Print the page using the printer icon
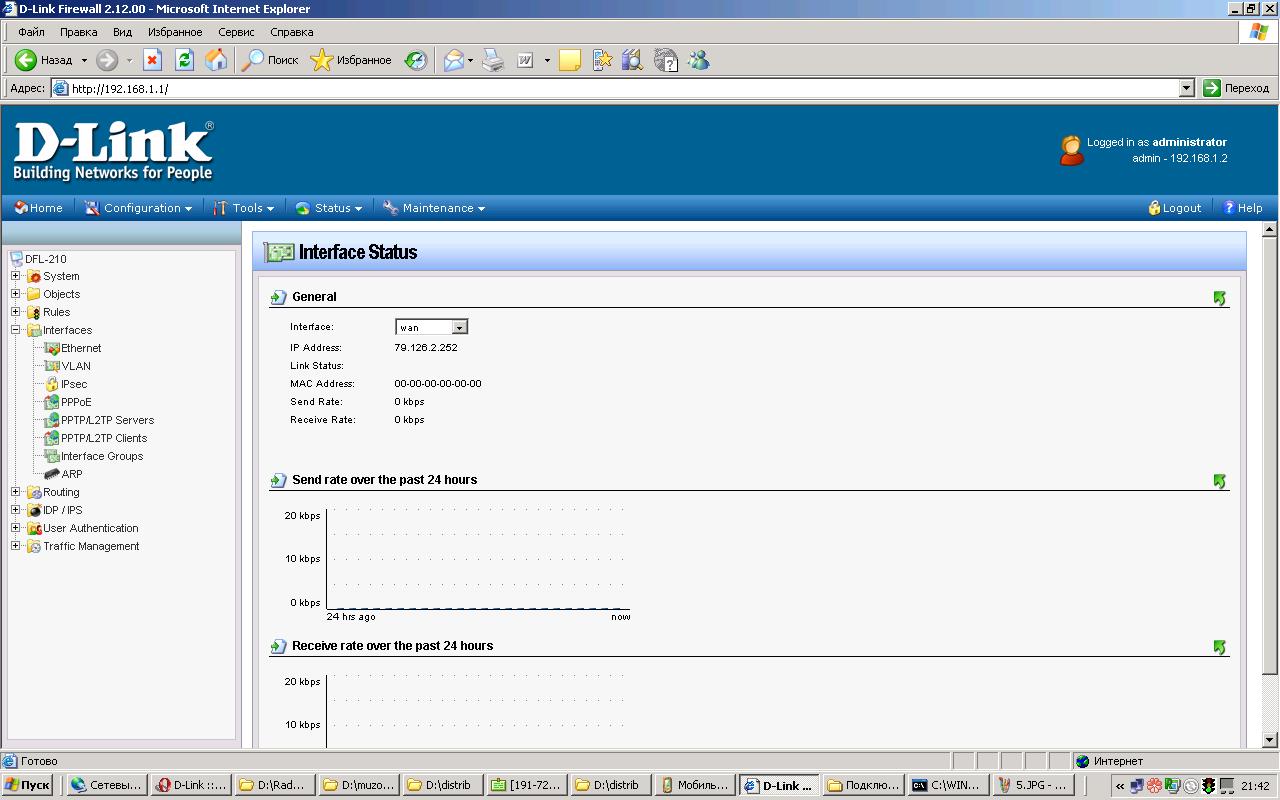The image size is (1280, 800). coord(493,60)
